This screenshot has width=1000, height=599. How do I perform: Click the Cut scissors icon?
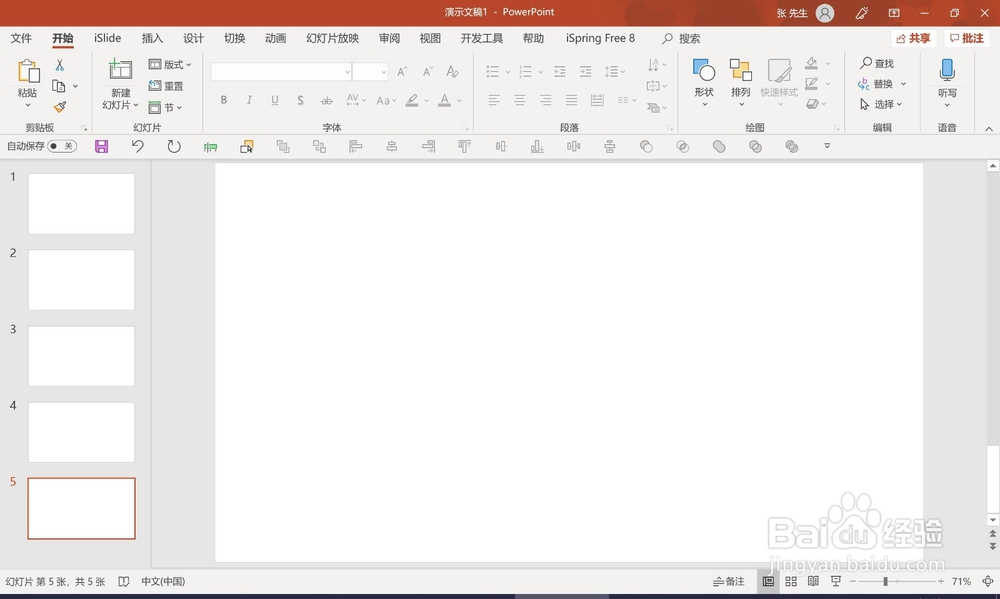coord(59,65)
